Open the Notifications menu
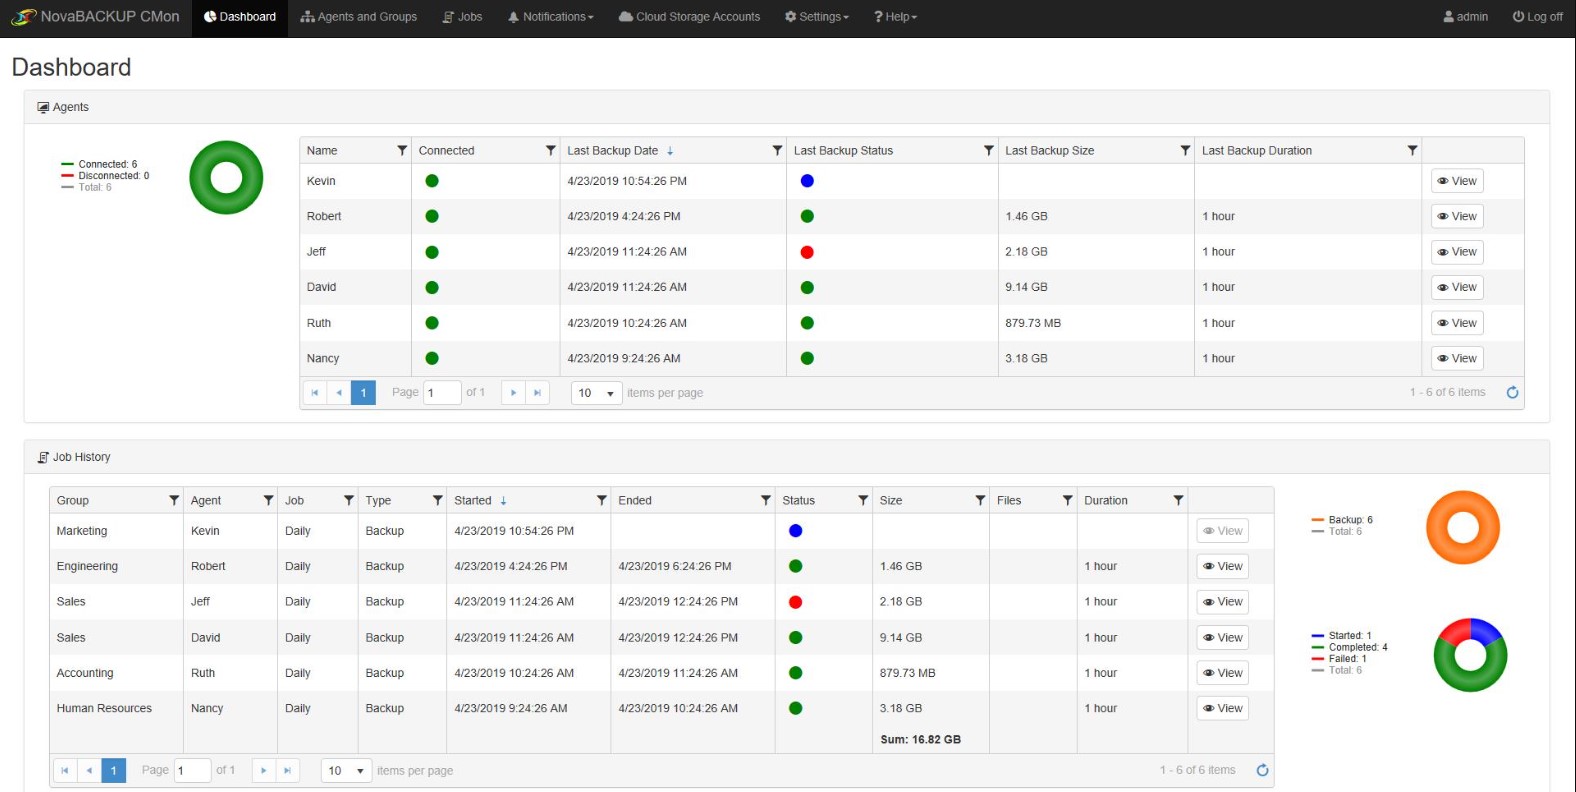Viewport: 1576px width, 792px height. click(551, 17)
